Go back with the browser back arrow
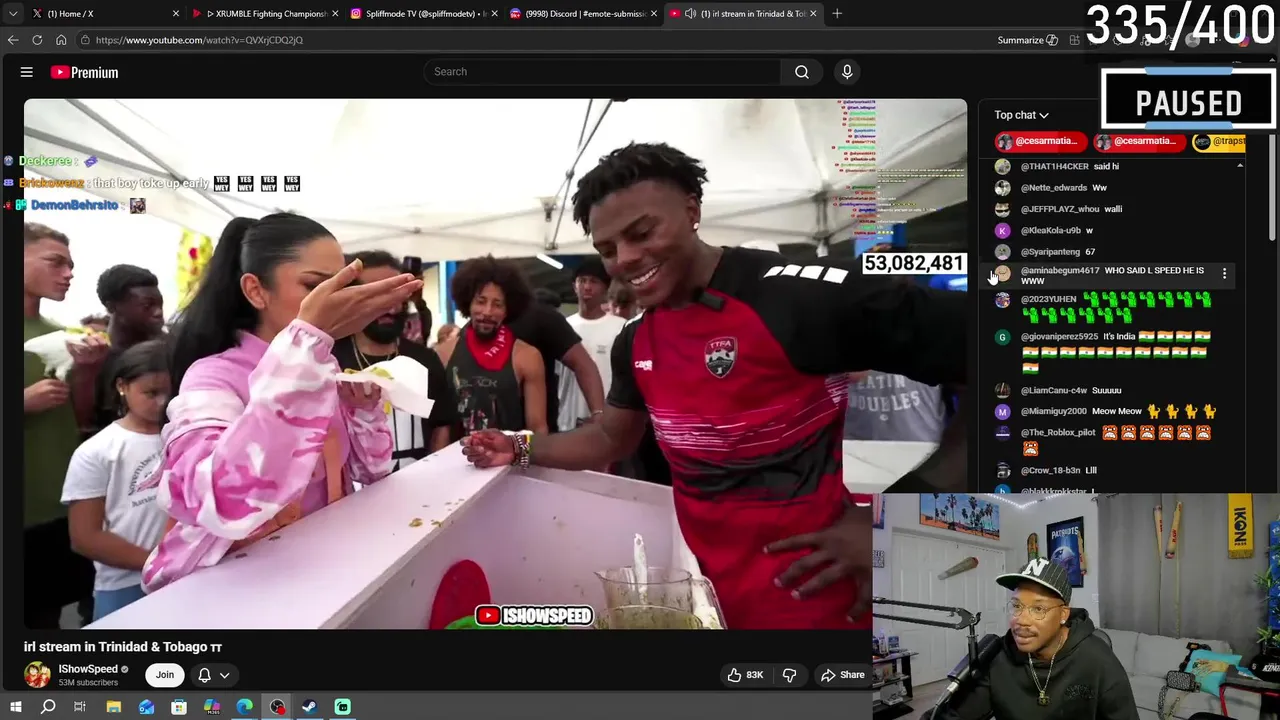 pos(13,40)
